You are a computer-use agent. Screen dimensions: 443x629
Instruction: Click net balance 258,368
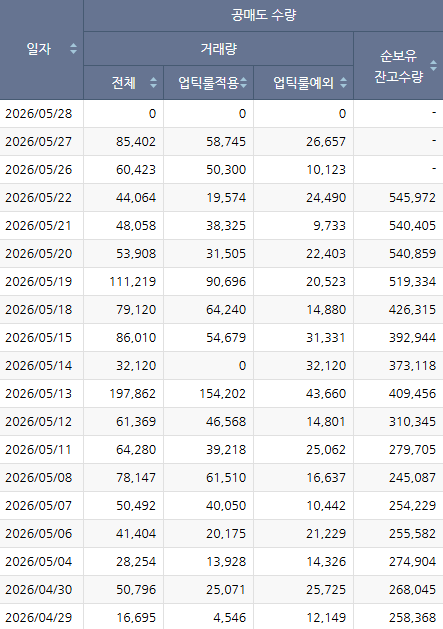point(413,618)
